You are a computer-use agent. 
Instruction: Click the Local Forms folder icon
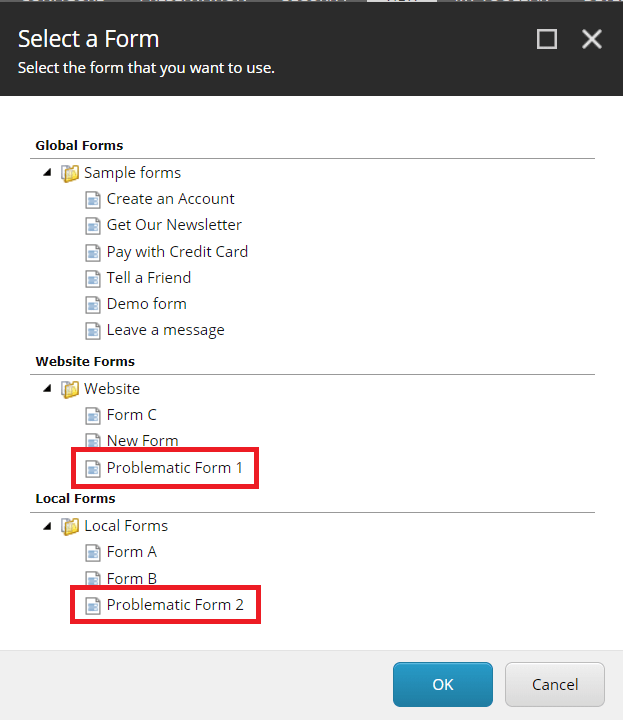(x=70, y=526)
